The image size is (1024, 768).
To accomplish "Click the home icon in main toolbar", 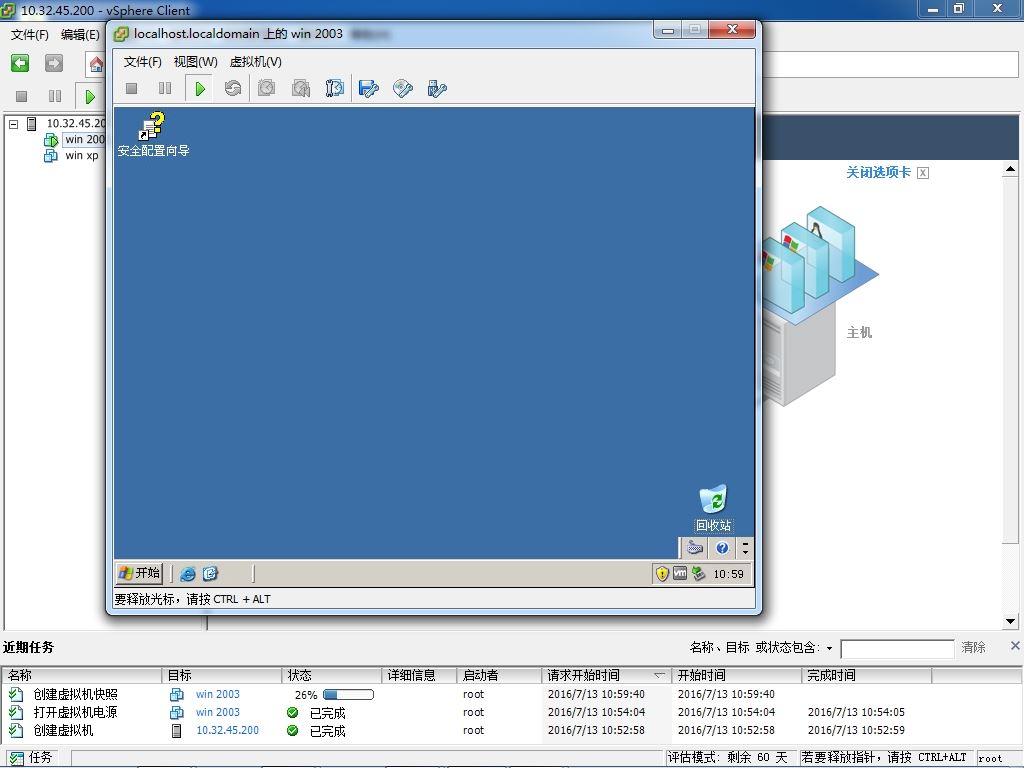I will click(x=96, y=64).
